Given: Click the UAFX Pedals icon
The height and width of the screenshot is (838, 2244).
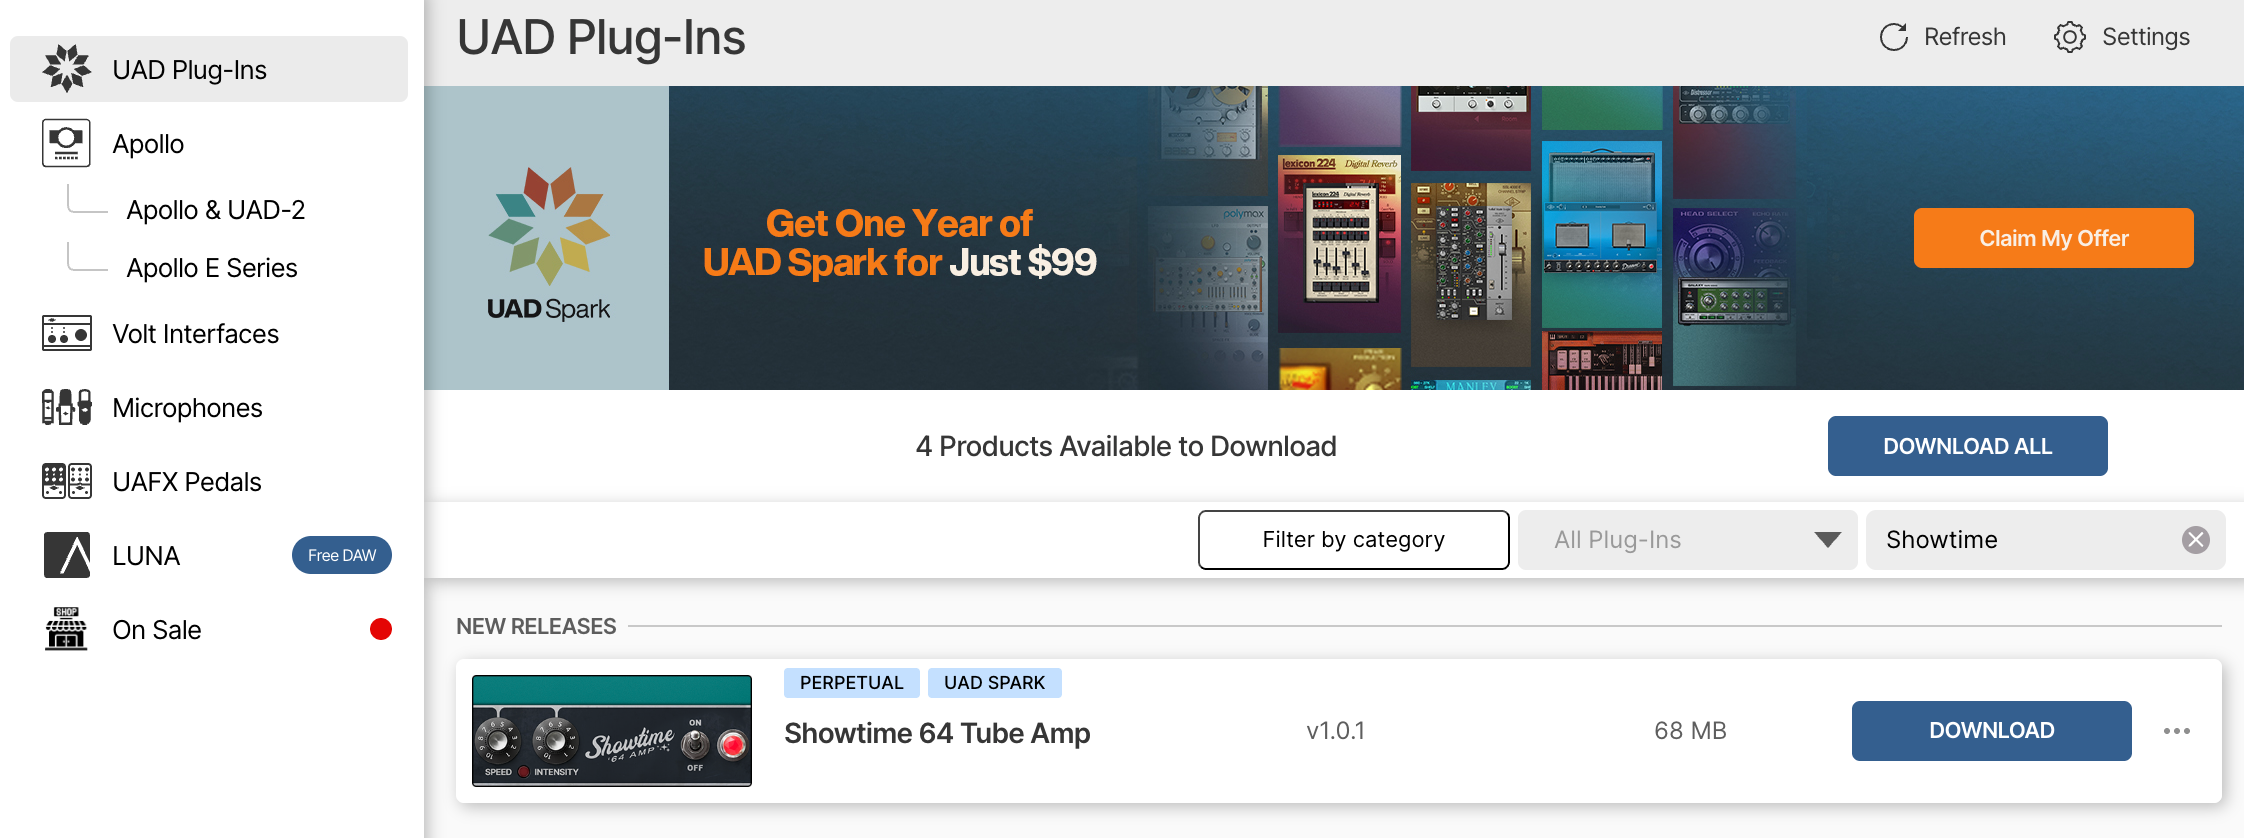Looking at the screenshot, I should pyautogui.click(x=66, y=481).
